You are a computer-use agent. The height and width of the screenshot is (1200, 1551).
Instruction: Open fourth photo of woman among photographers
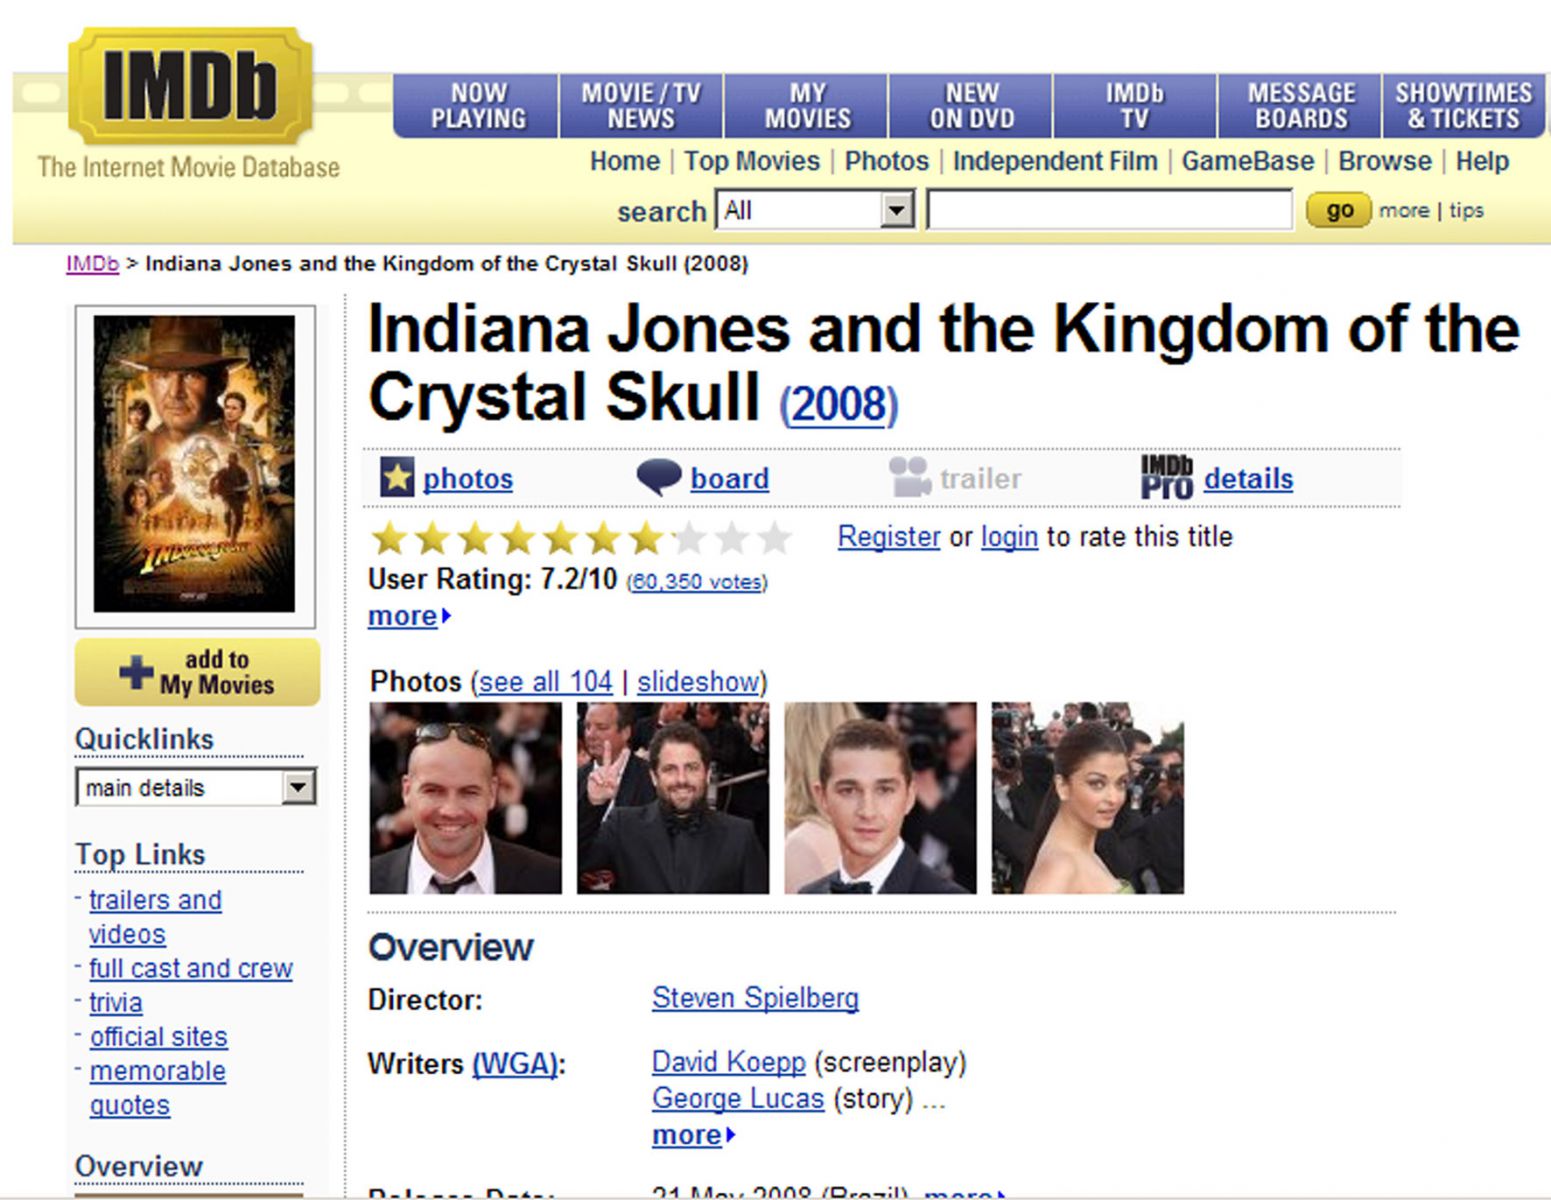tap(1087, 798)
